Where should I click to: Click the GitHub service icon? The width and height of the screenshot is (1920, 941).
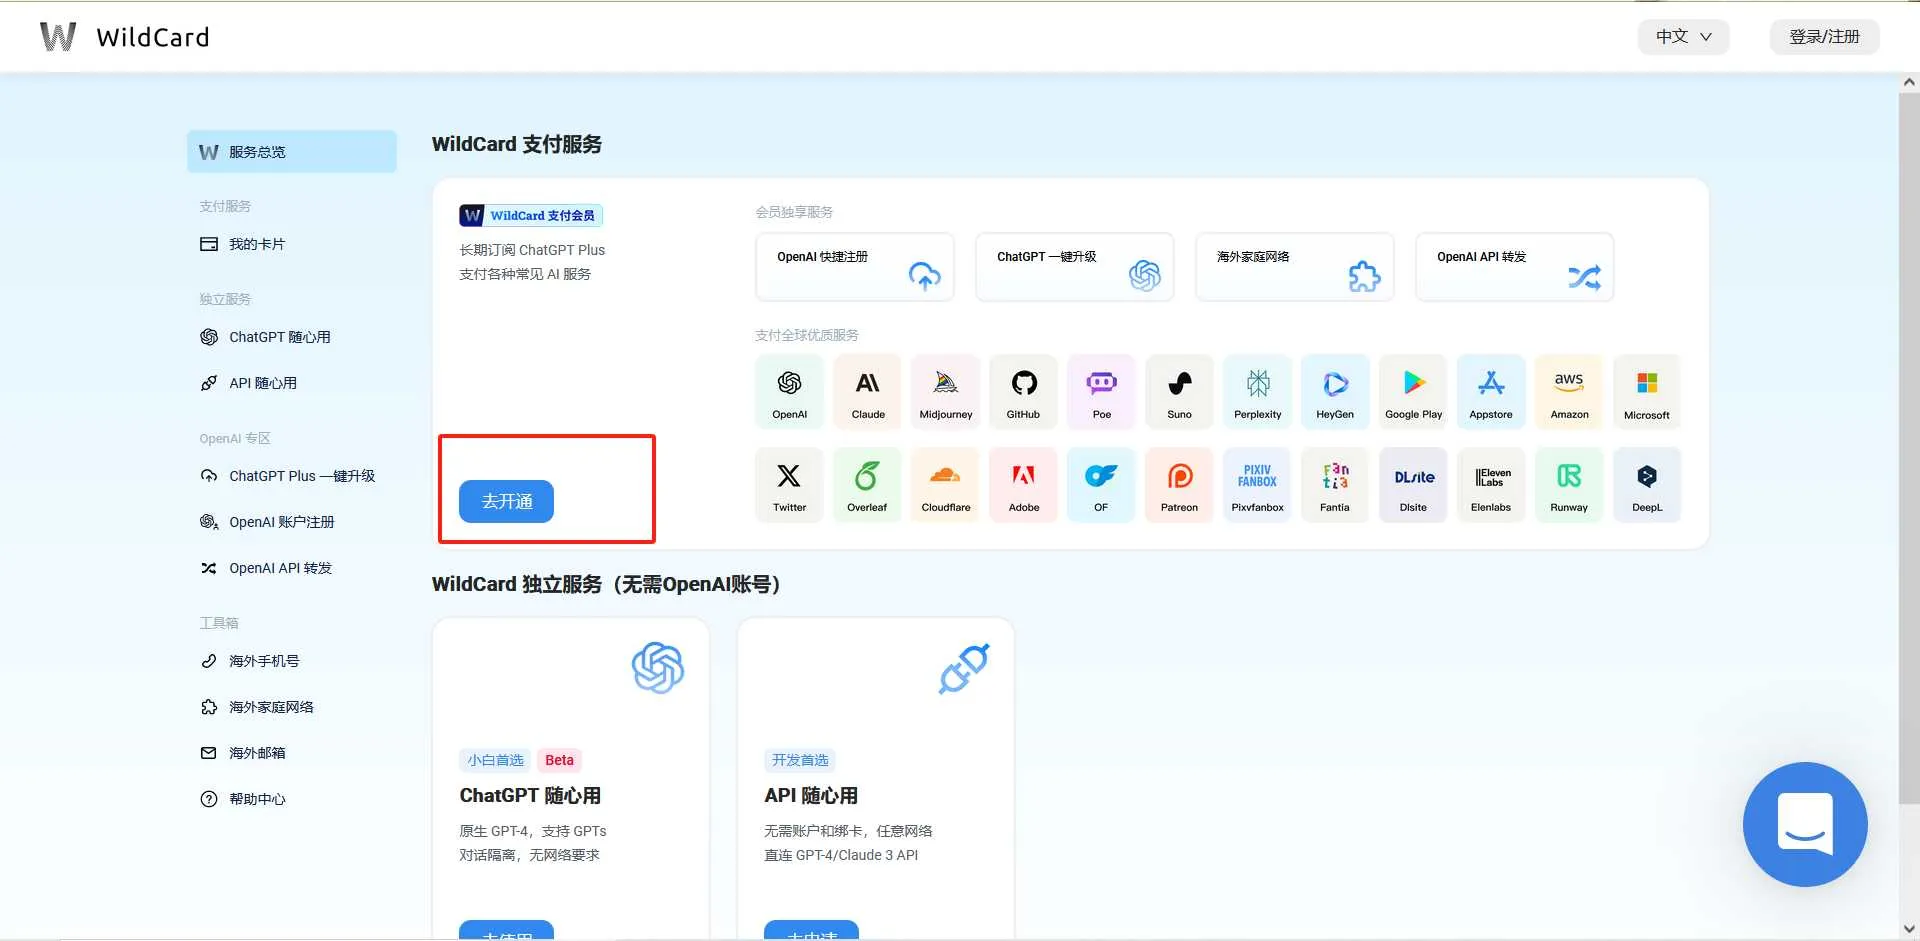coord(1023,392)
